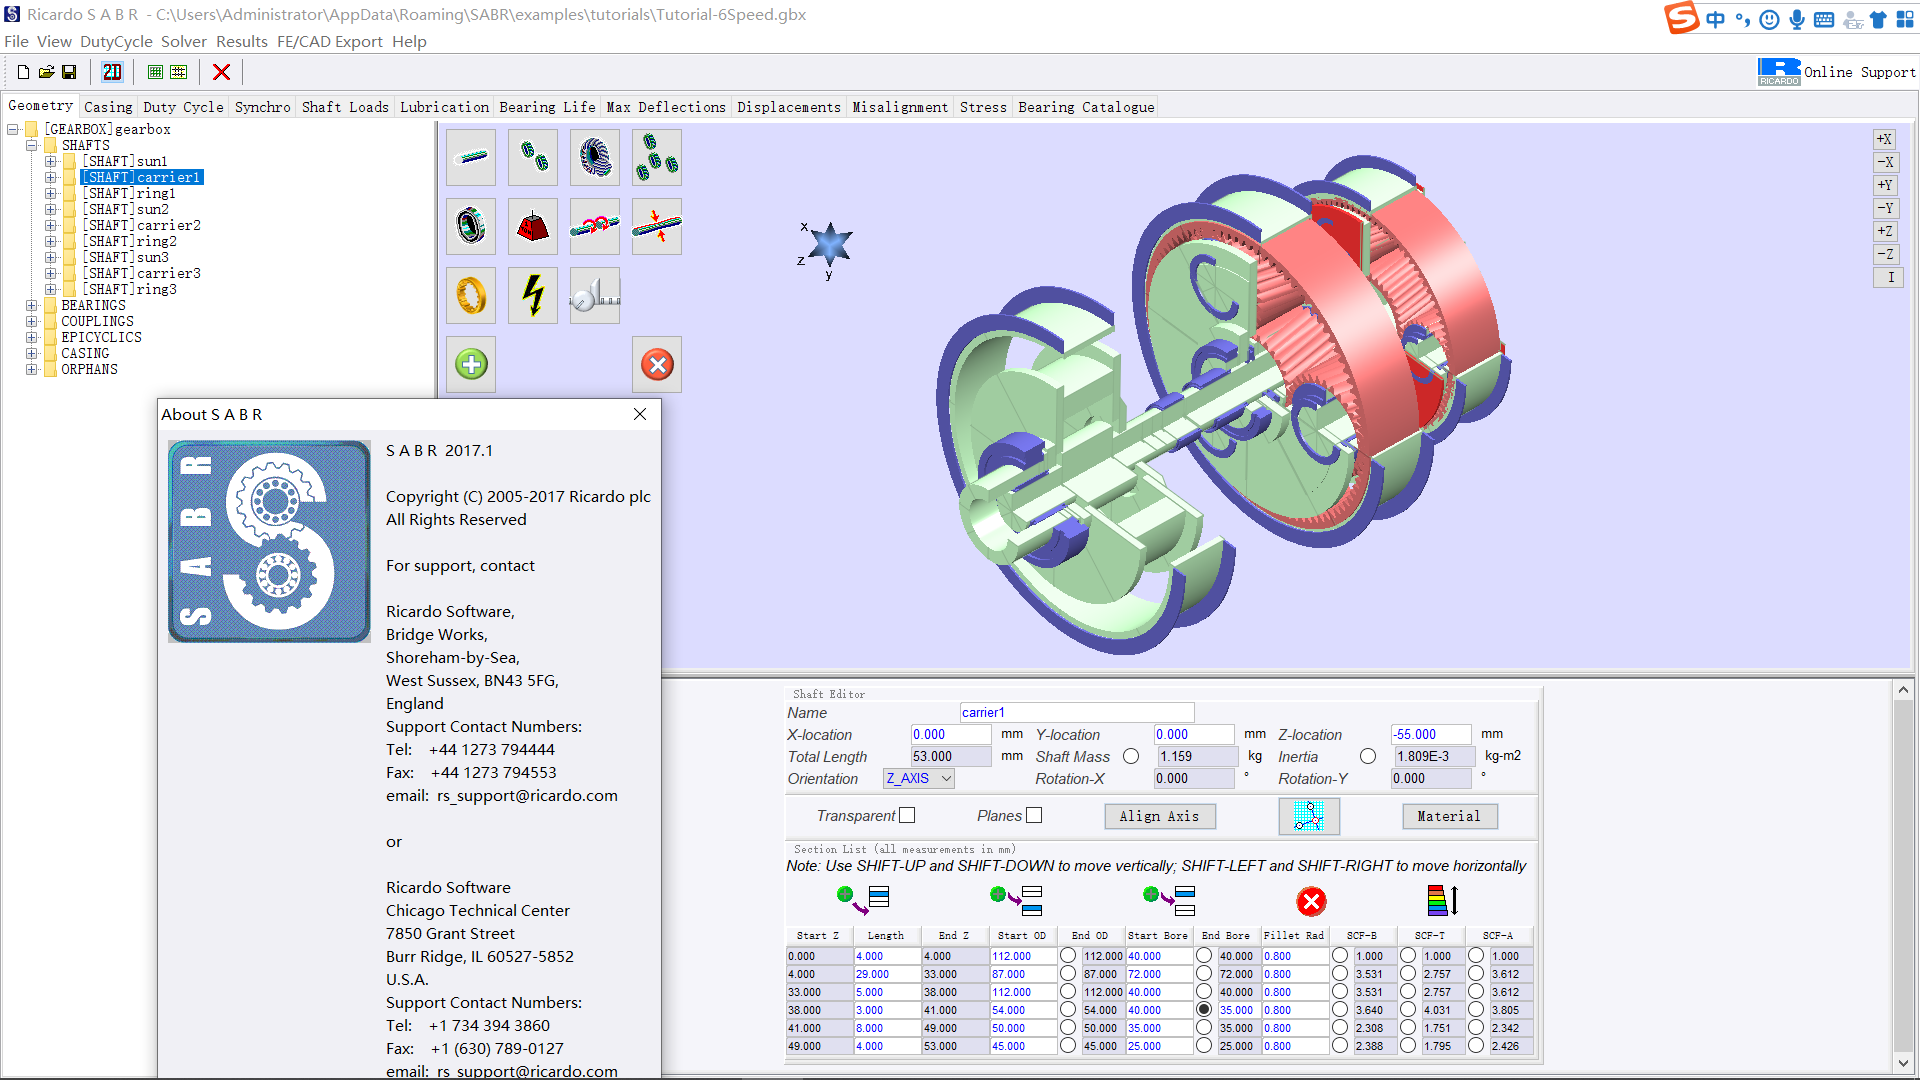Click the Online Support link
Screen dimensions: 1920x1080
point(1860,72)
